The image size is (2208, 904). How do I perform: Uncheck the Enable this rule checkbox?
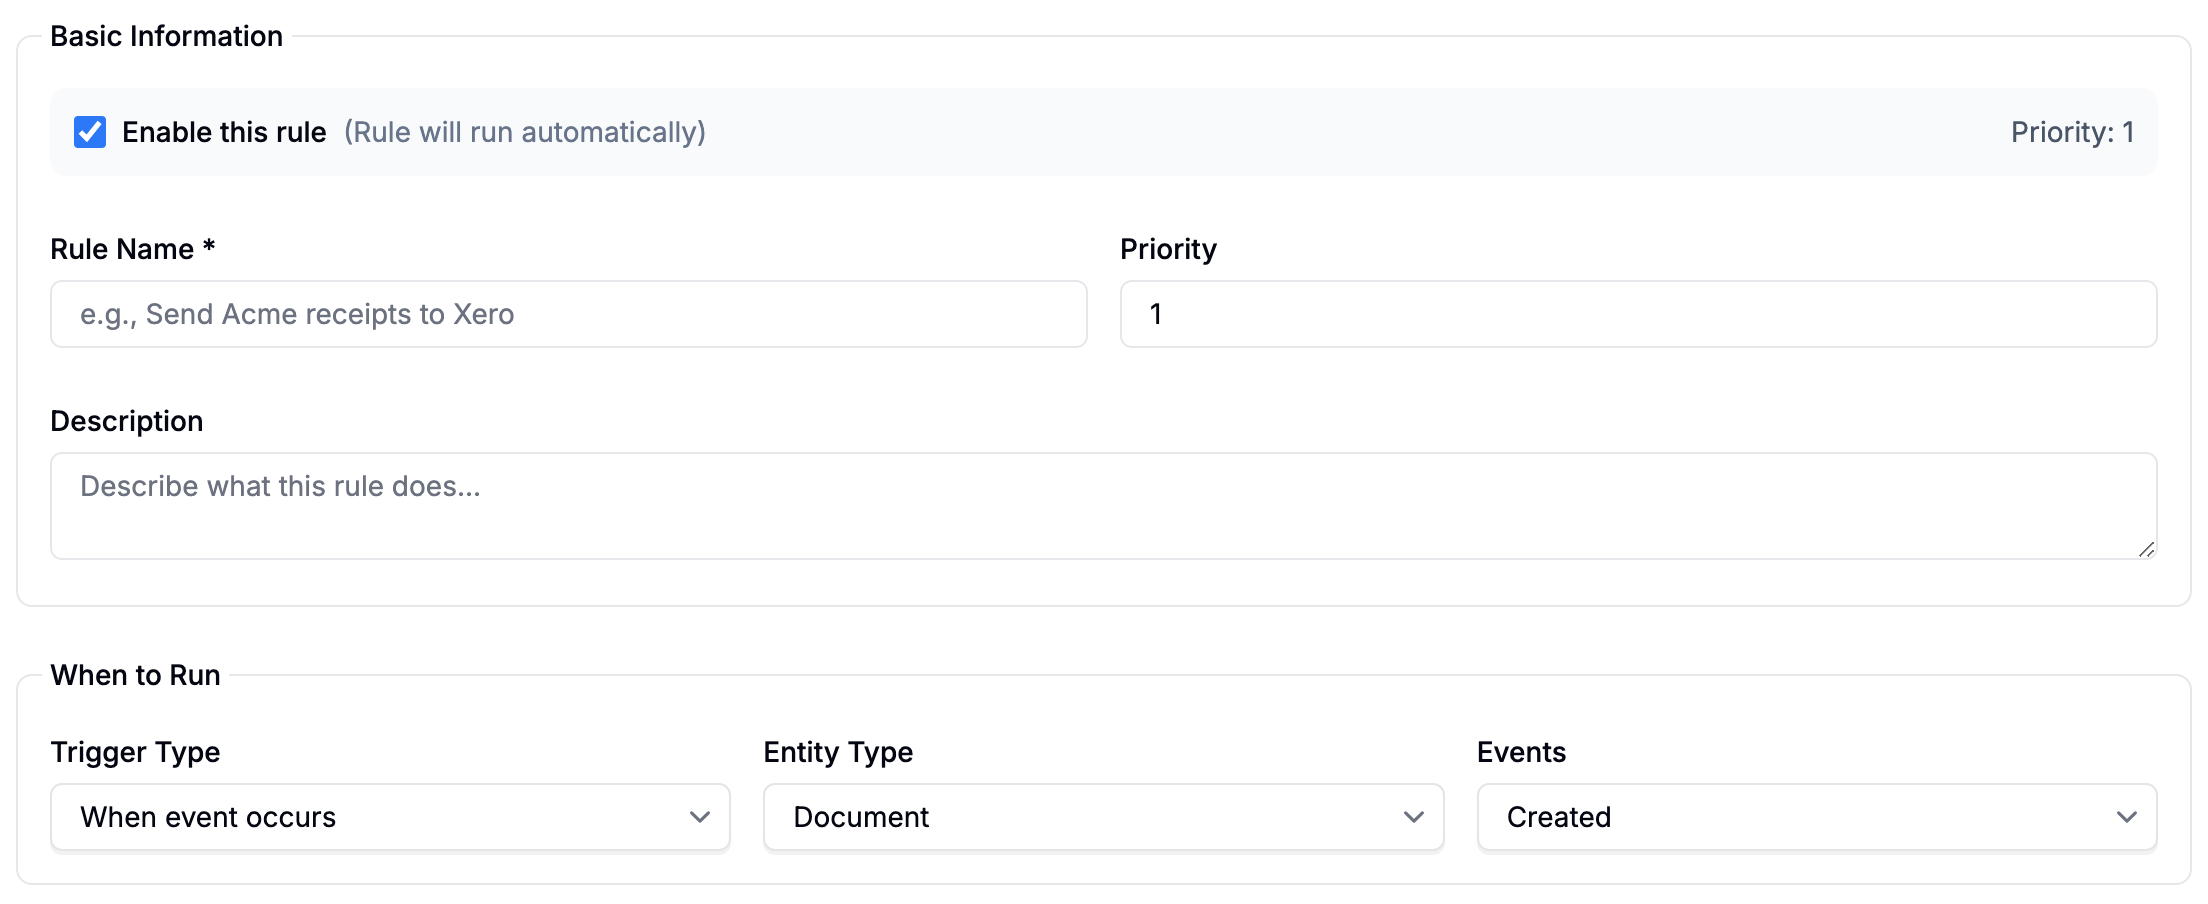[90, 132]
